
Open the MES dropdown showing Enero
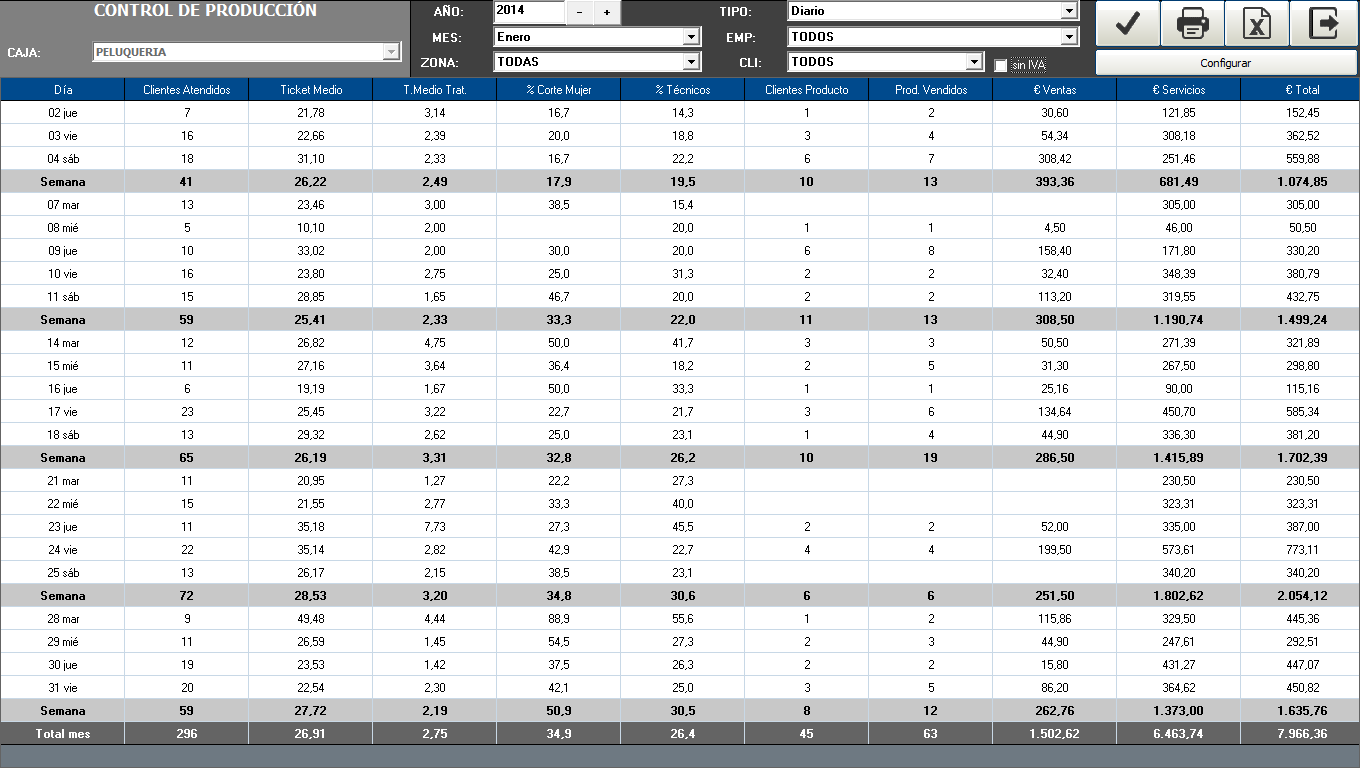(x=691, y=37)
